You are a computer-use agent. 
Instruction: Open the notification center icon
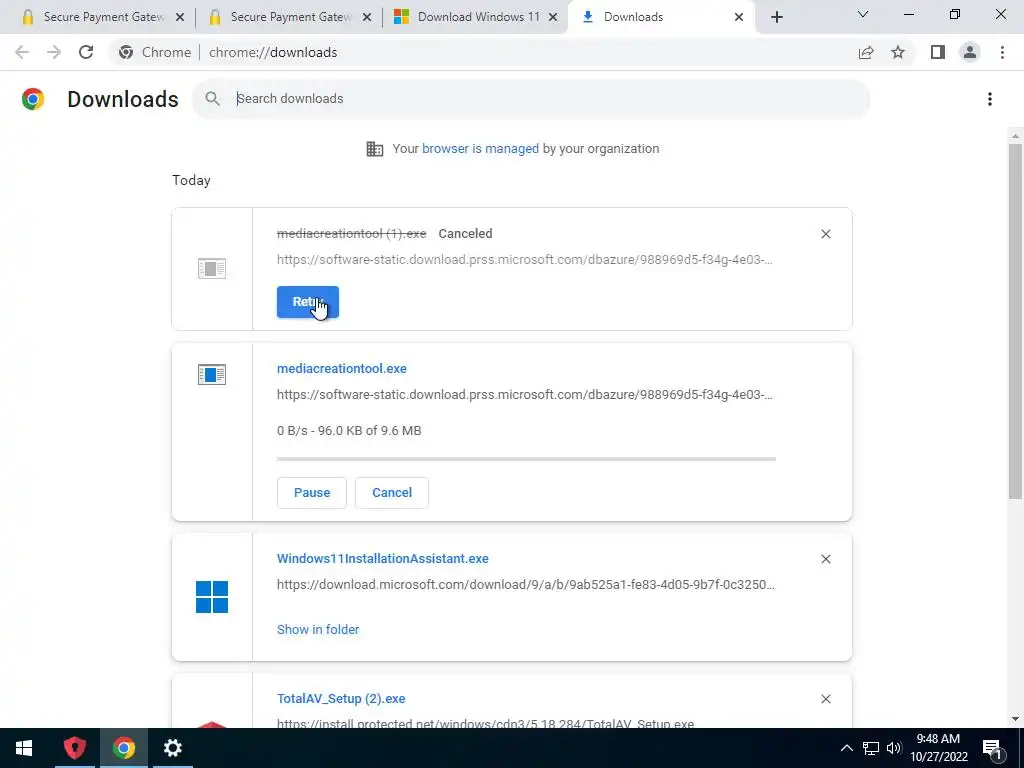click(x=992, y=748)
